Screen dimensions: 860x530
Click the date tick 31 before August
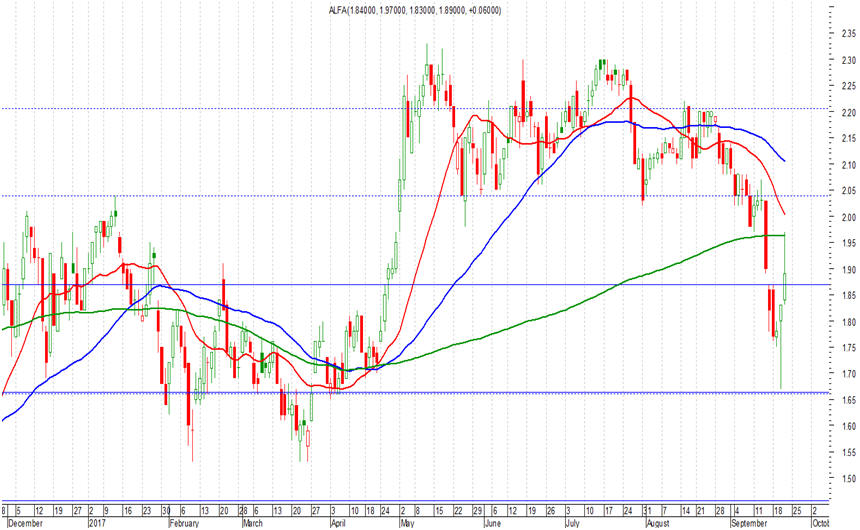(x=648, y=511)
